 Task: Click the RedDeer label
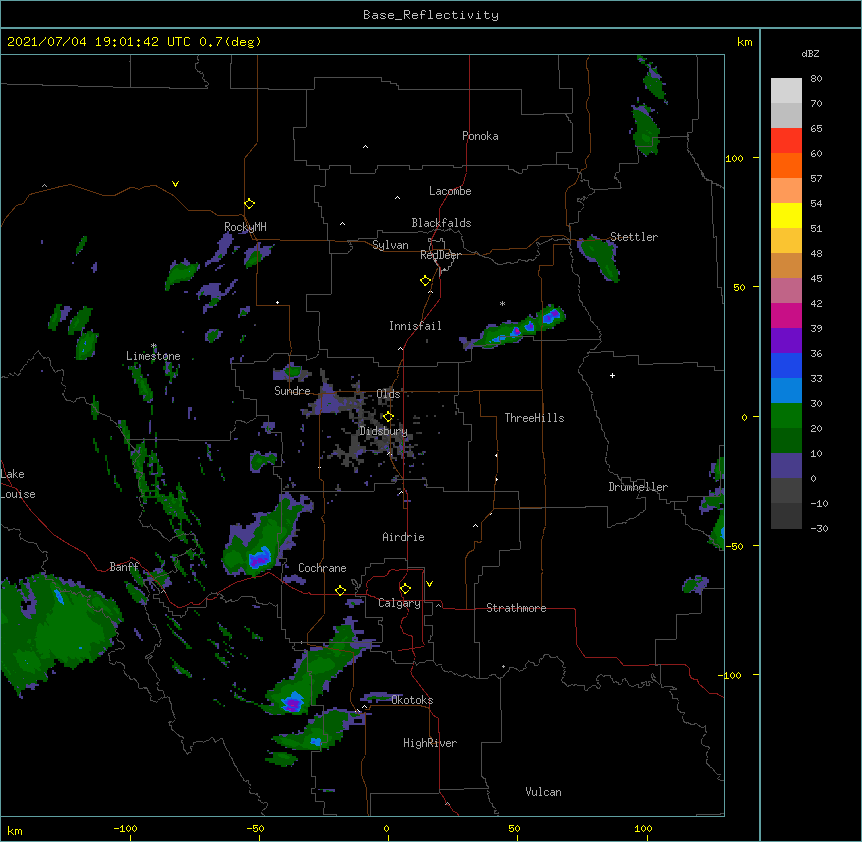[x=440, y=255]
